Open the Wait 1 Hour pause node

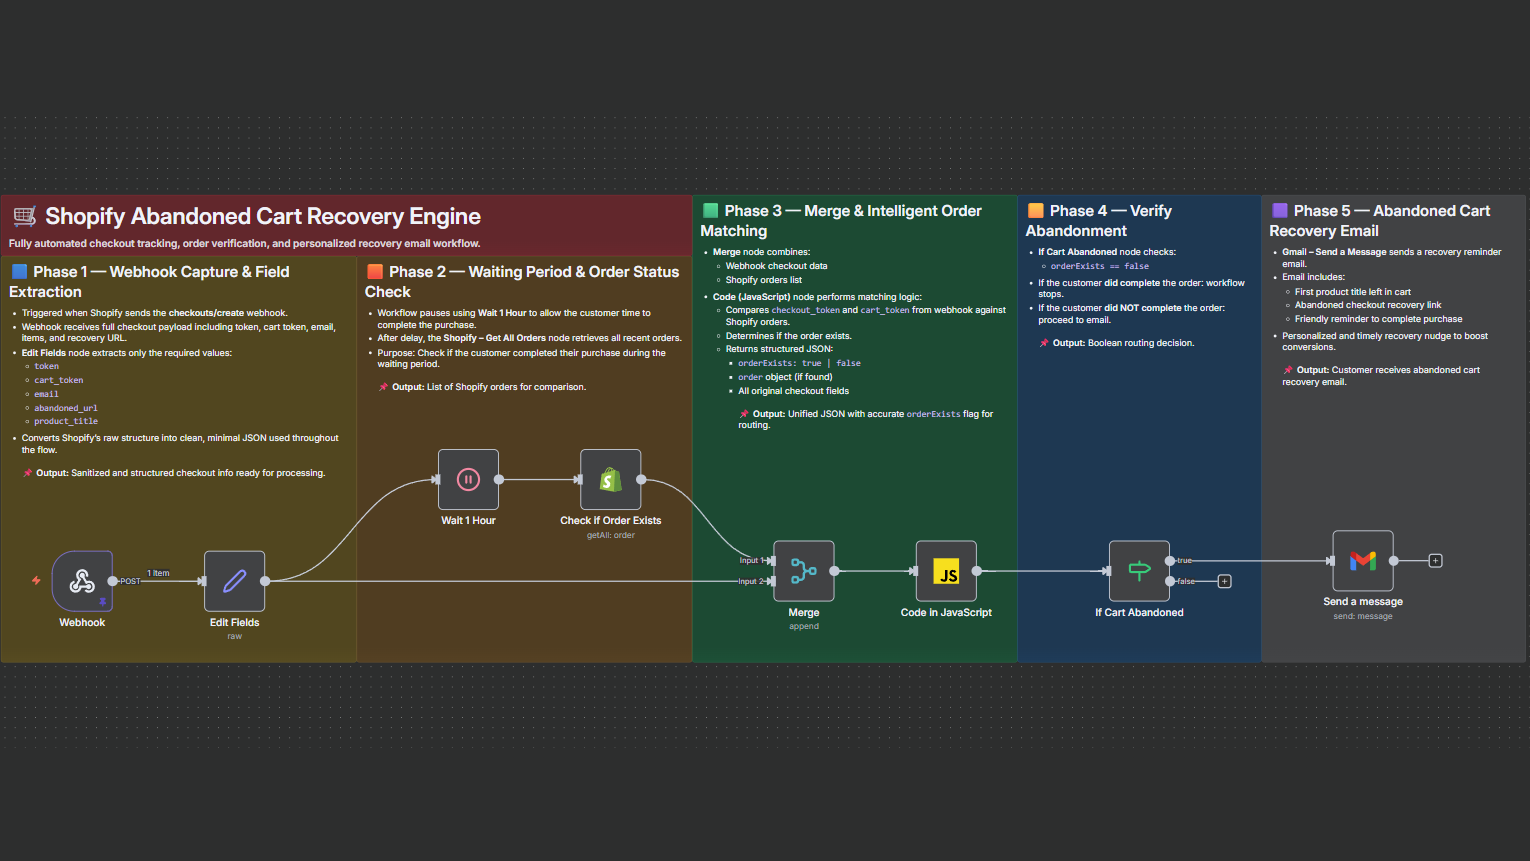(468, 480)
